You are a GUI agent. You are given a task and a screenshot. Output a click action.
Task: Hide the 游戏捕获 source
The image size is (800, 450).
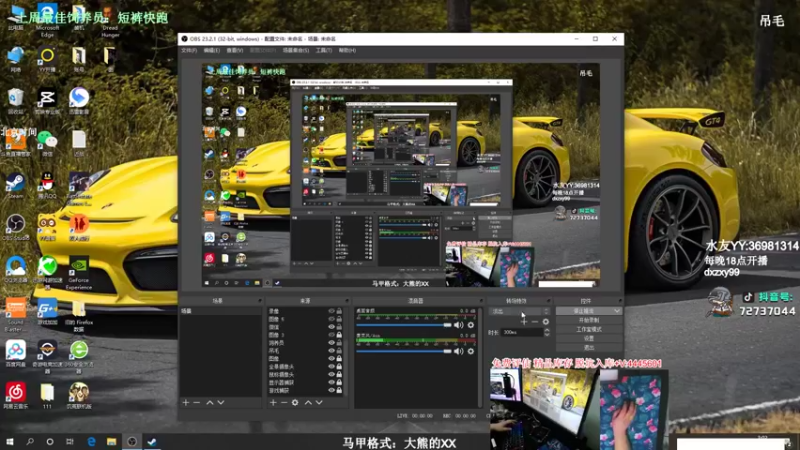[x=332, y=390]
